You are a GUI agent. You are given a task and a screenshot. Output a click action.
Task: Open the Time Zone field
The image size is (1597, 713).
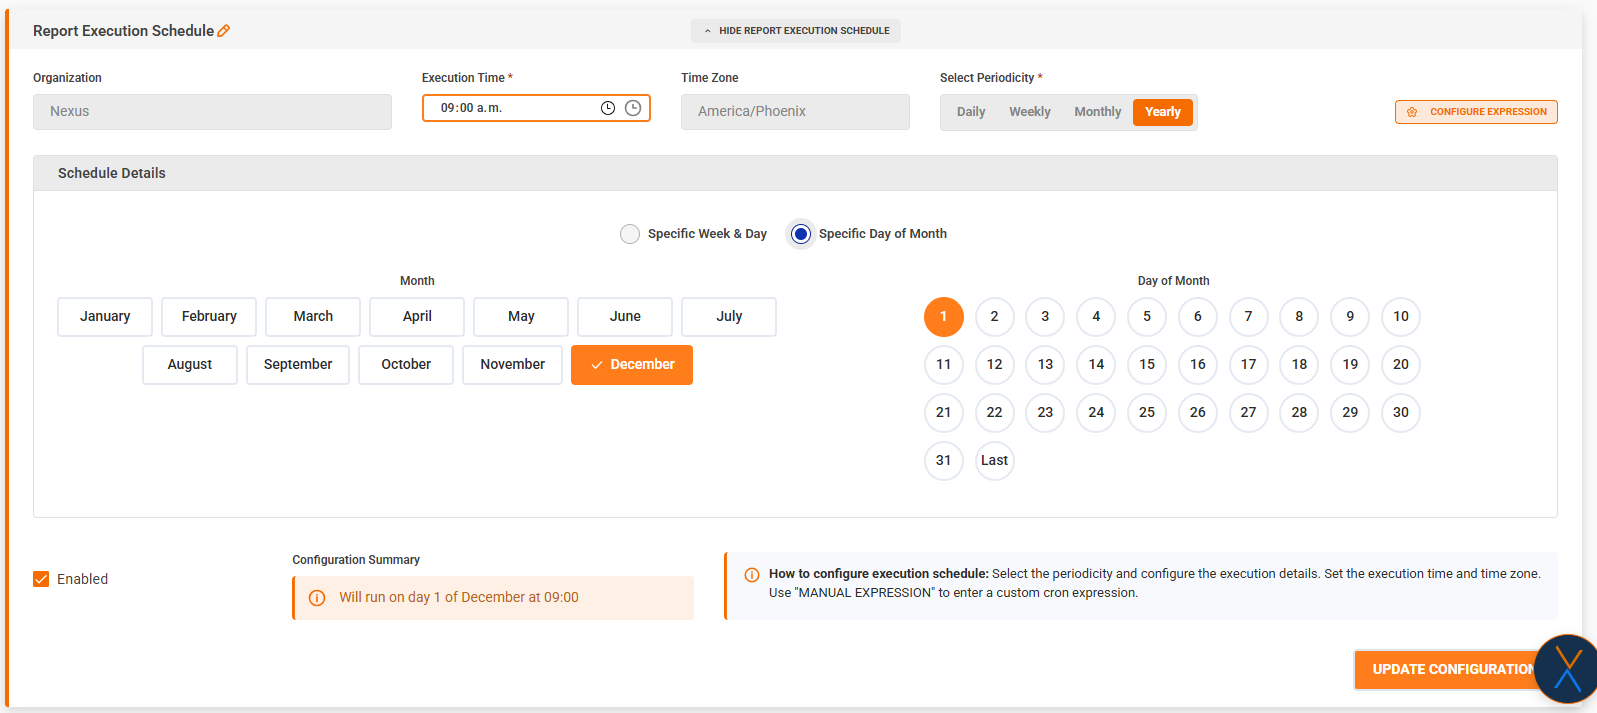pos(795,112)
